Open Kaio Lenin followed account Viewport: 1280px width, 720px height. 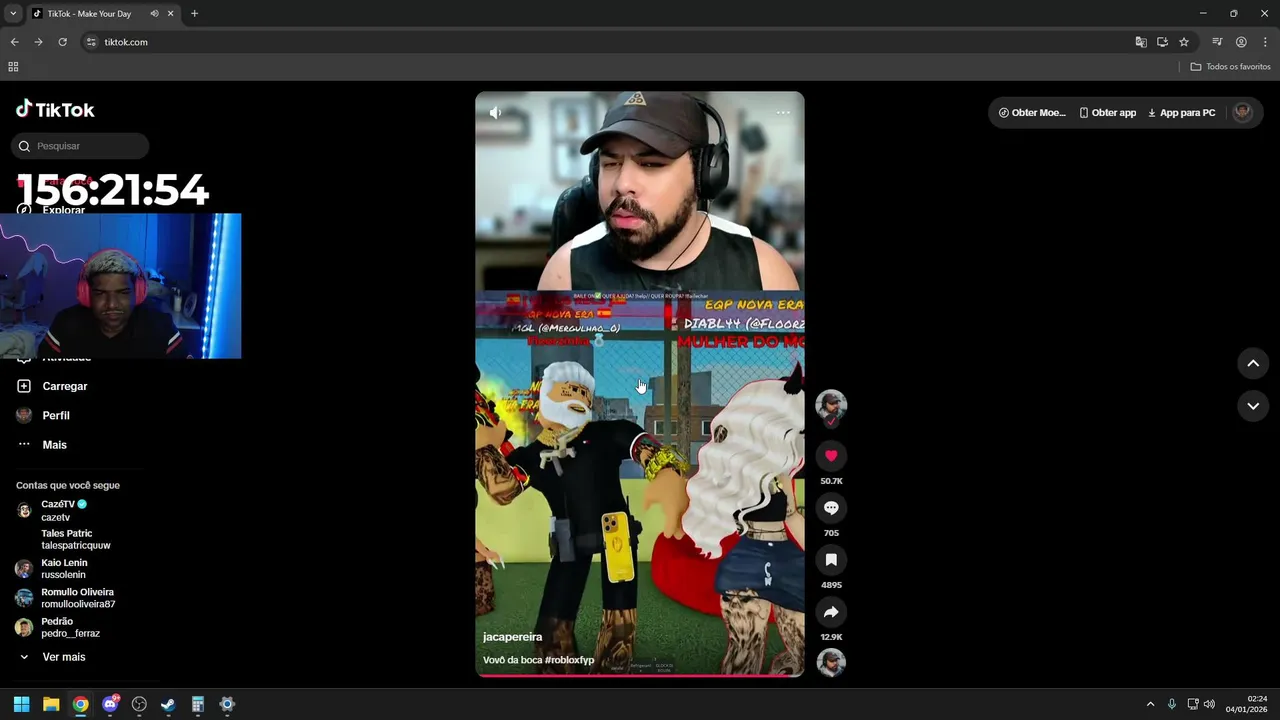pos(63,569)
